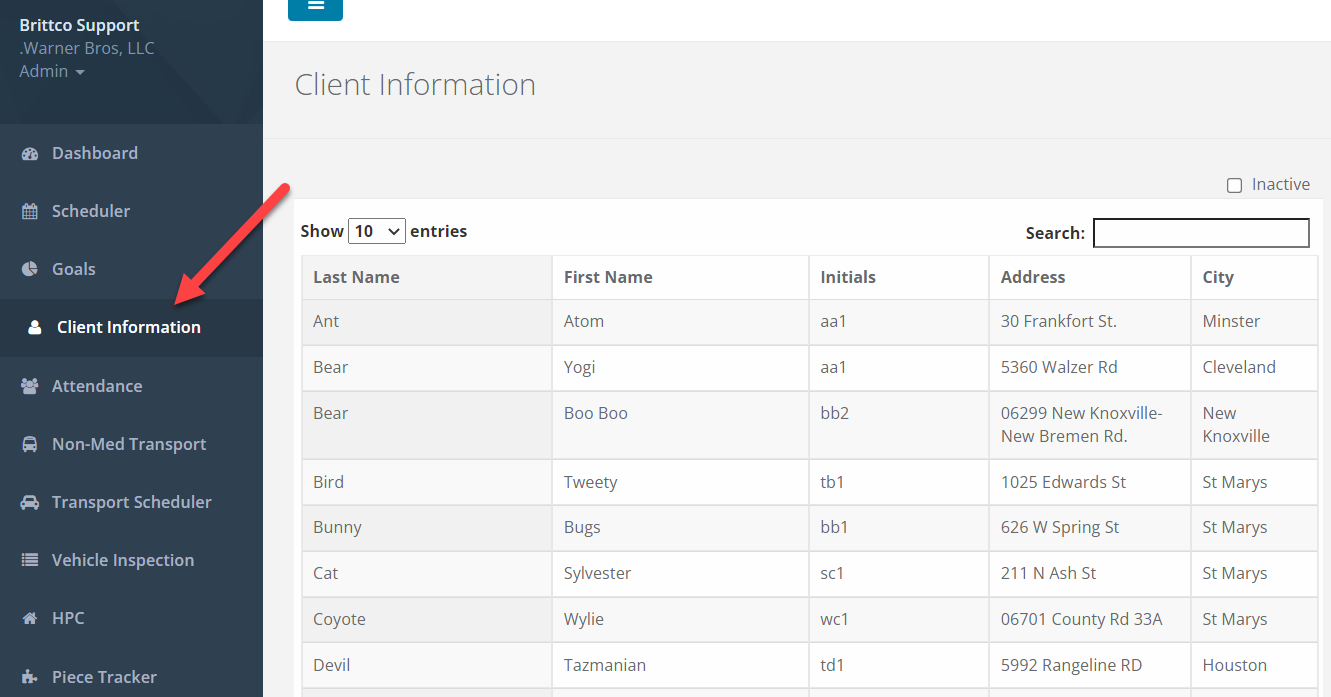Expand the Admin user dropdown
This screenshot has width=1331, height=697.
pyautogui.click(x=52, y=72)
